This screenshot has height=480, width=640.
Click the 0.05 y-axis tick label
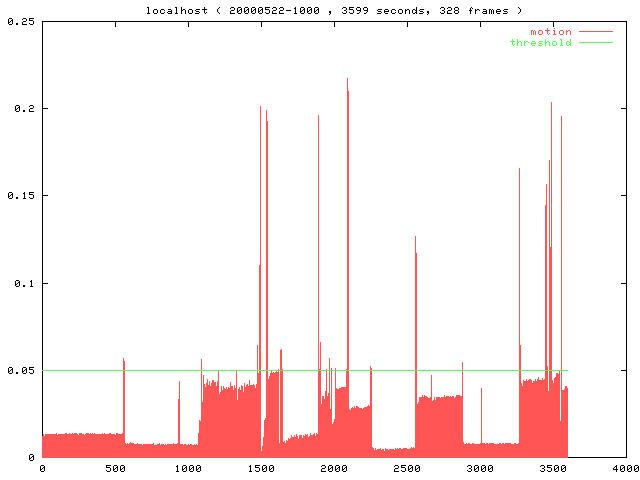[21, 370]
